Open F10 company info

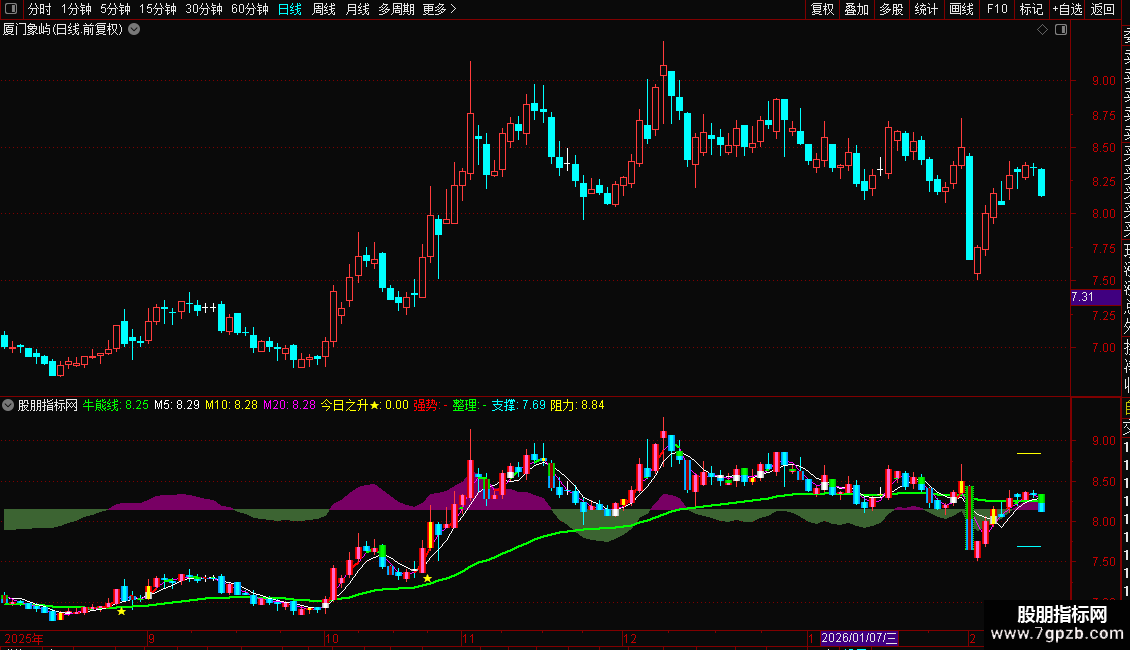pos(997,9)
